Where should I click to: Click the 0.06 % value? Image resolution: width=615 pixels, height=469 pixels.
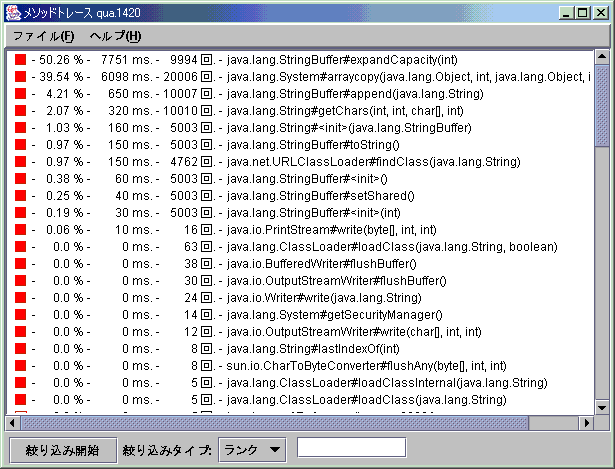click(65, 229)
